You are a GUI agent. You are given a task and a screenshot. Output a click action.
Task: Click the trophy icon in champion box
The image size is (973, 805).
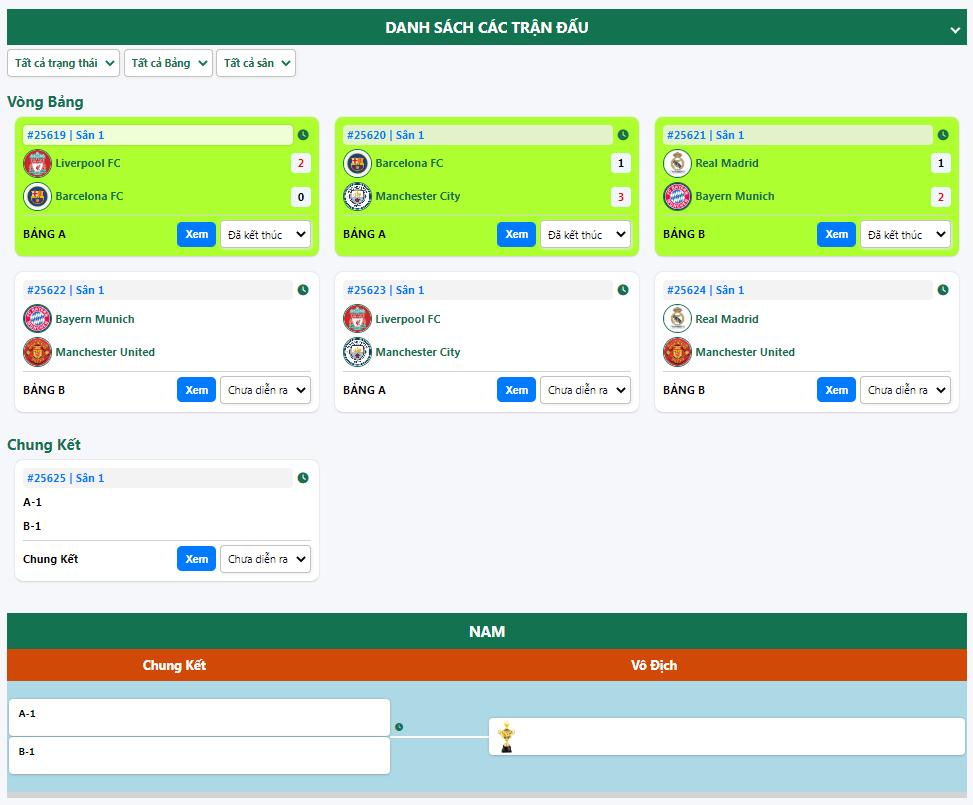tap(507, 737)
